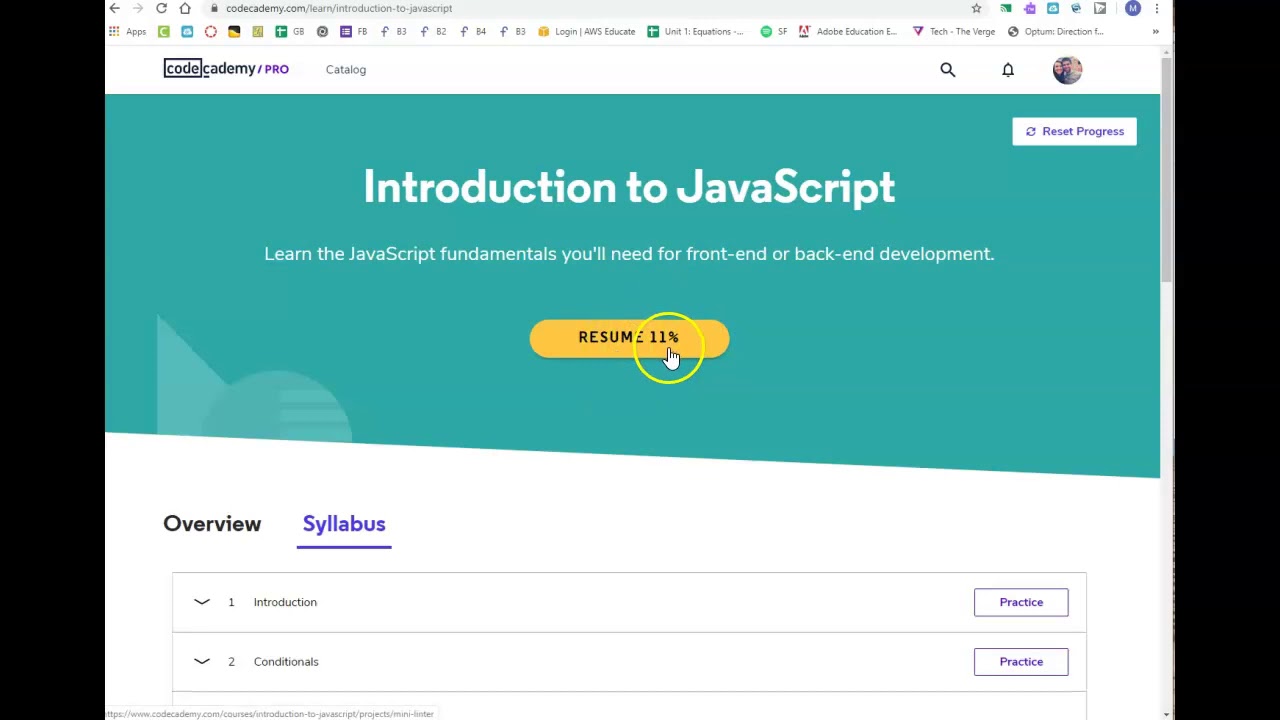
Task: Expand the Introduction module chevron
Action: [x=202, y=602]
